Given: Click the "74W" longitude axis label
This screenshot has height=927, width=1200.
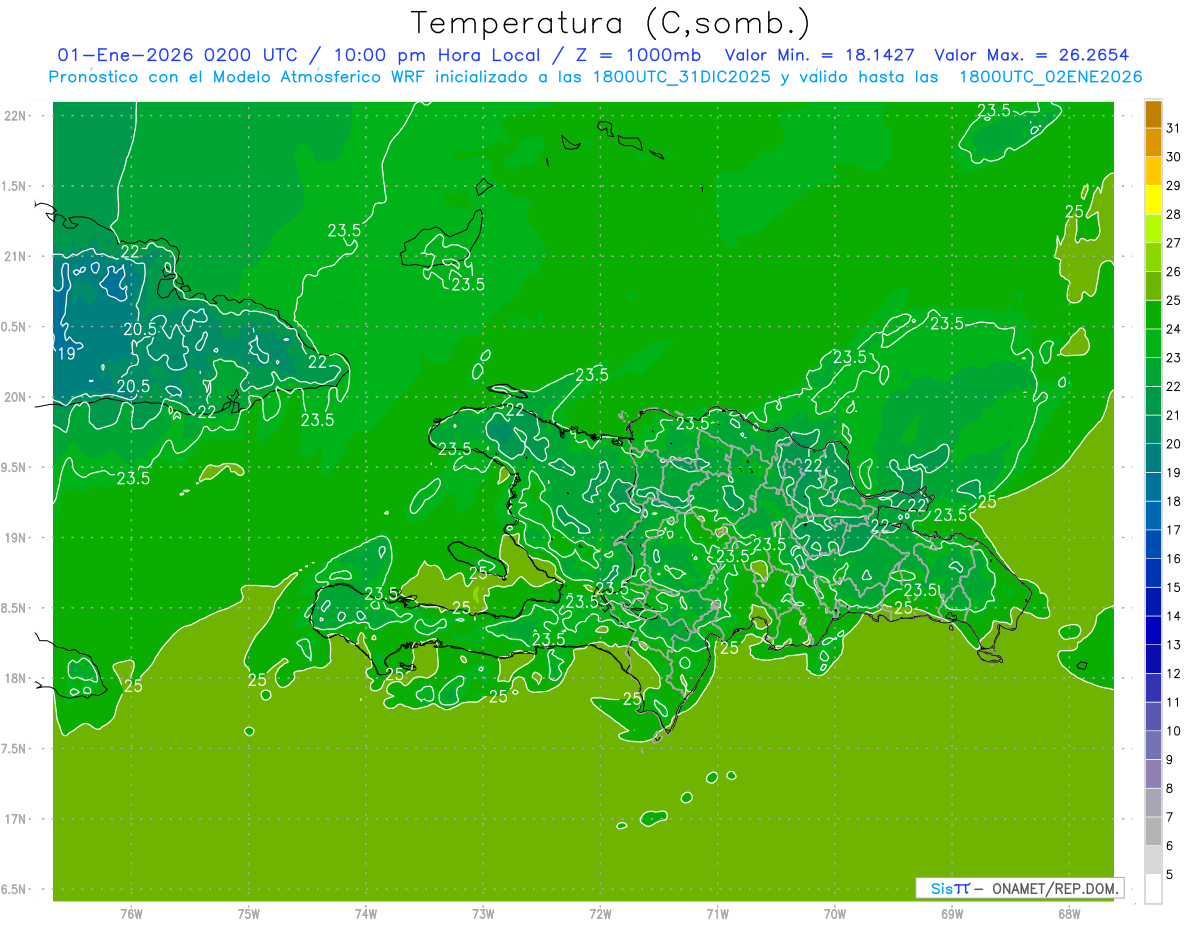Looking at the screenshot, I should point(366,914).
